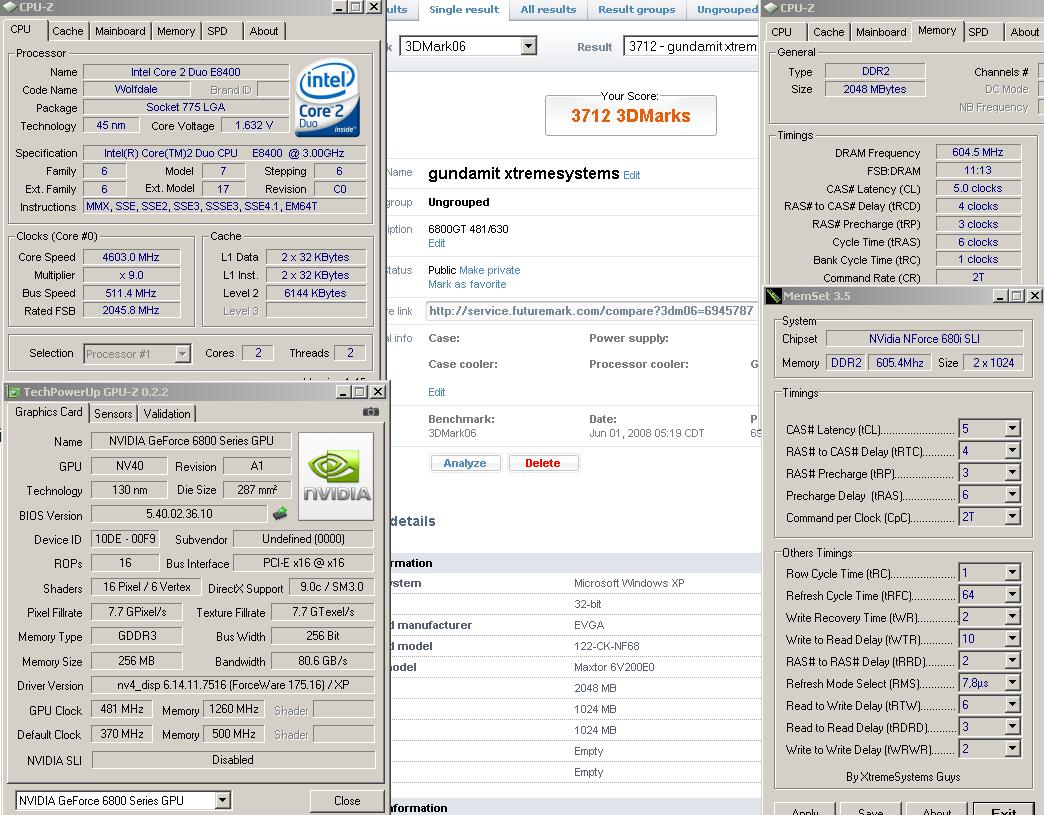Open SPD tab in left CPU-Z window
The width and height of the screenshot is (1044, 815).
pos(217,31)
